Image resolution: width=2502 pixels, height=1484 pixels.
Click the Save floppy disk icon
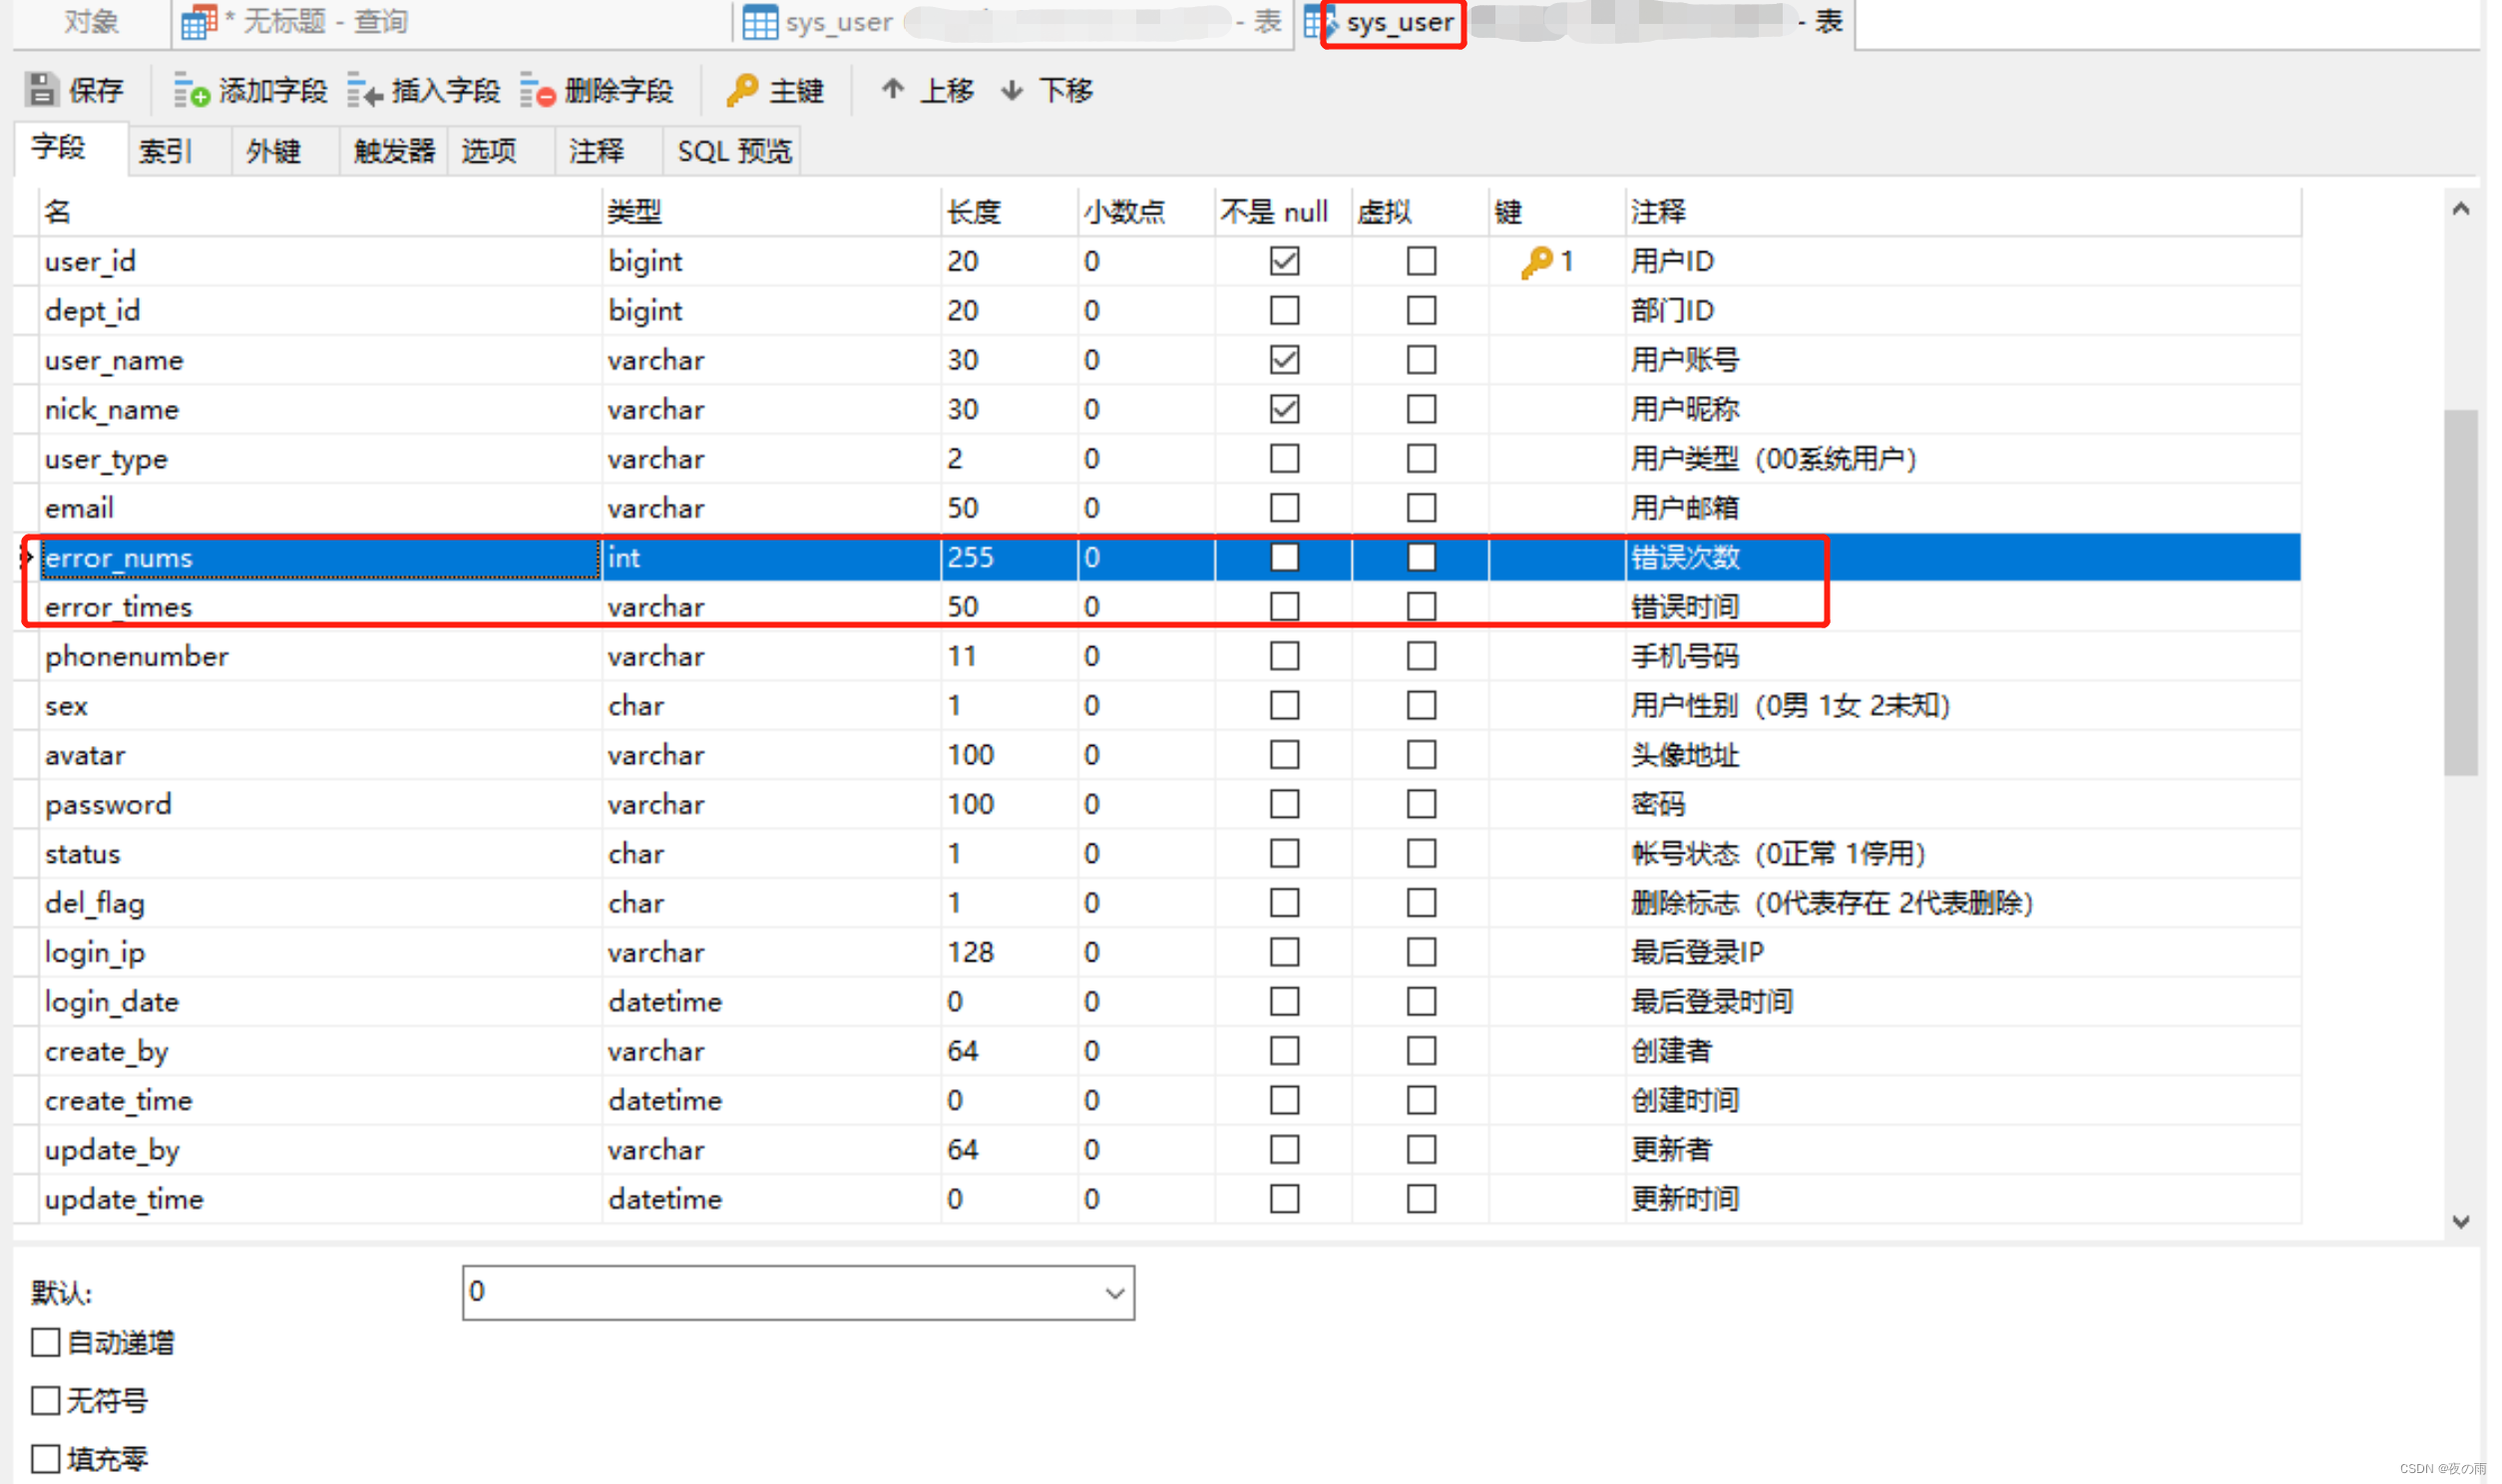click(x=42, y=90)
